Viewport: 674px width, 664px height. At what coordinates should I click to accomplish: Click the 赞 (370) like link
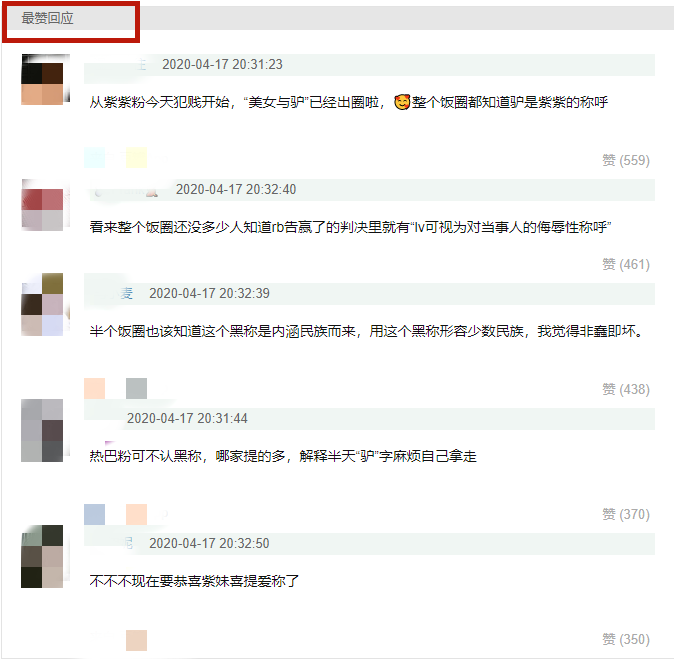click(626, 514)
